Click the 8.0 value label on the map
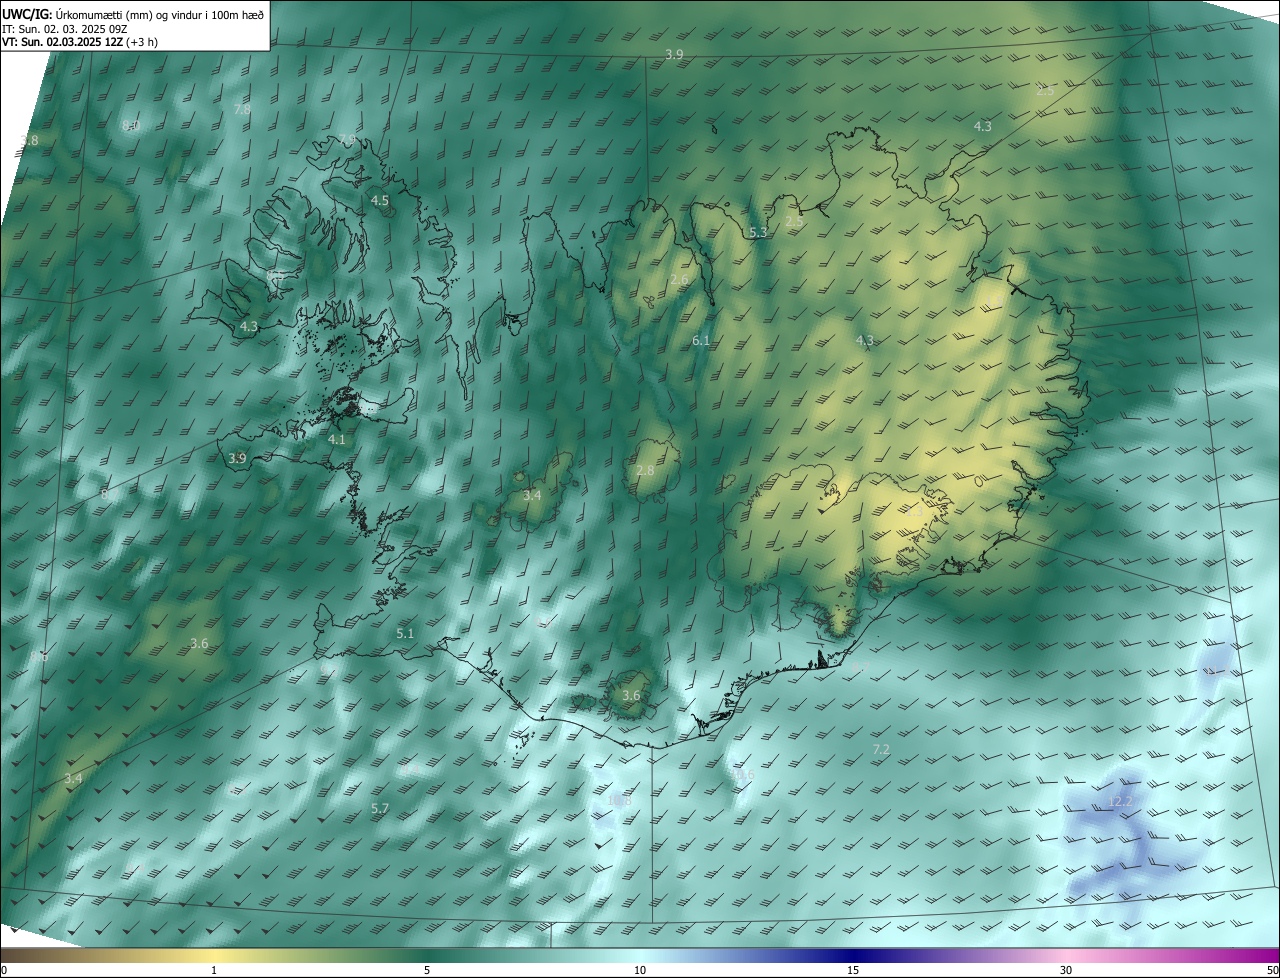 (x=130, y=126)
